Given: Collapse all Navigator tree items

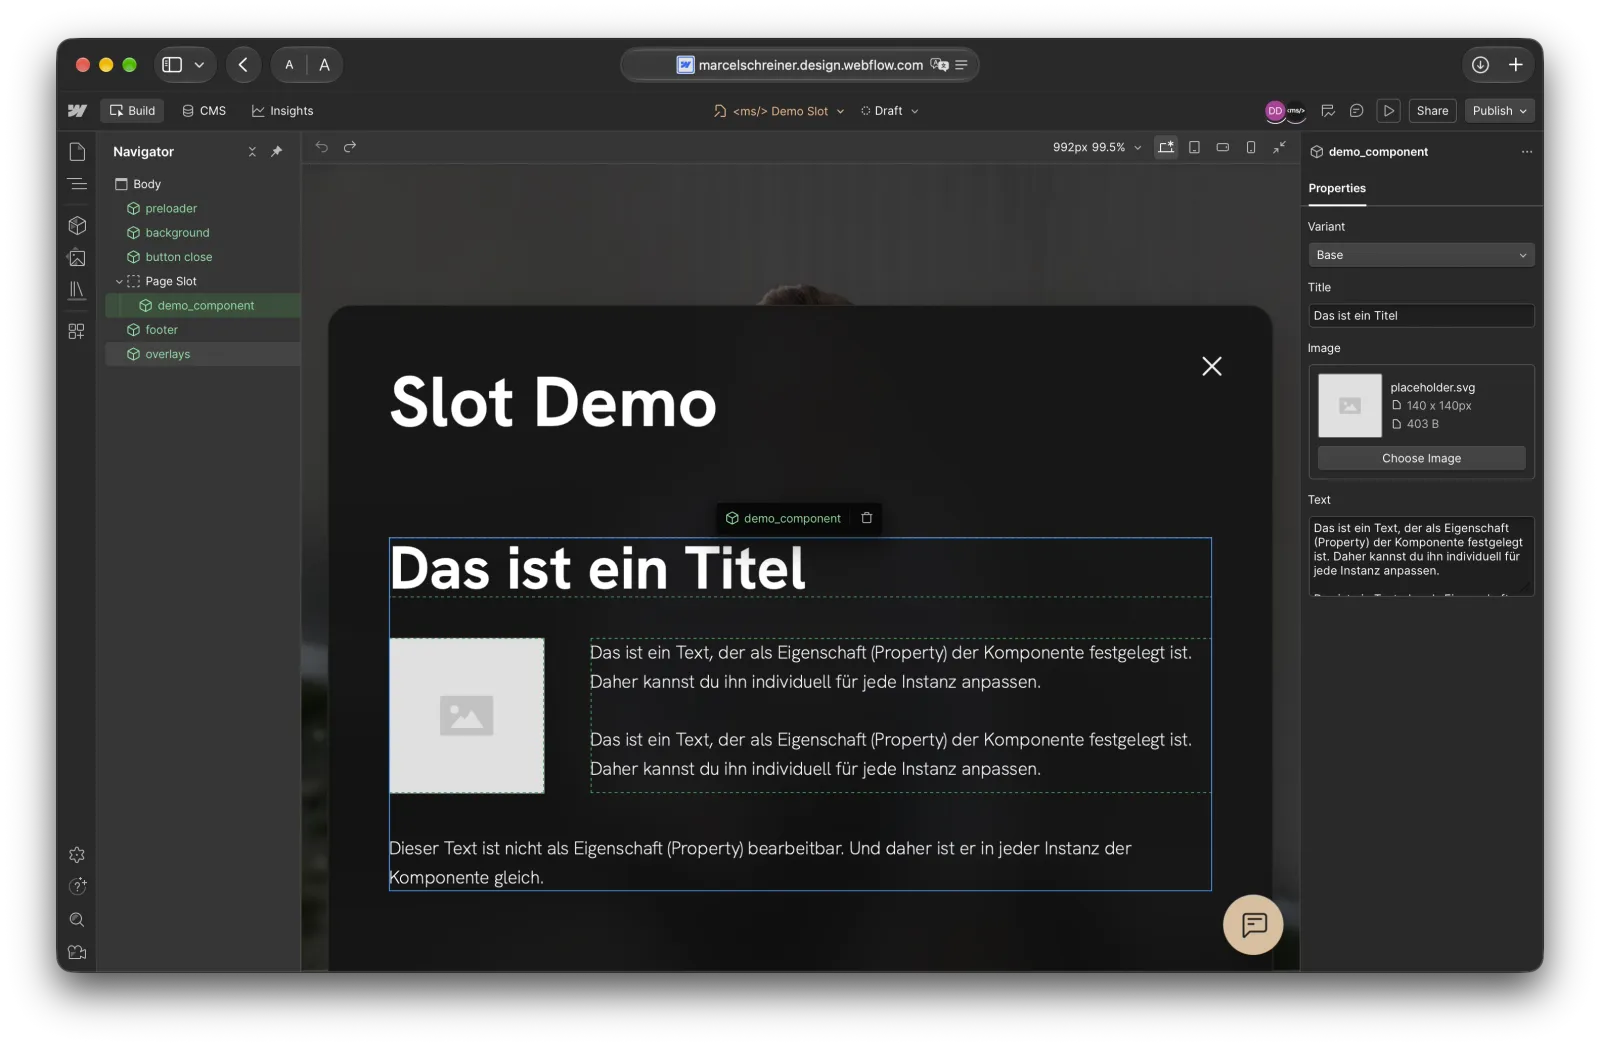Looking at the screenshot, I should tap(252, 152).
